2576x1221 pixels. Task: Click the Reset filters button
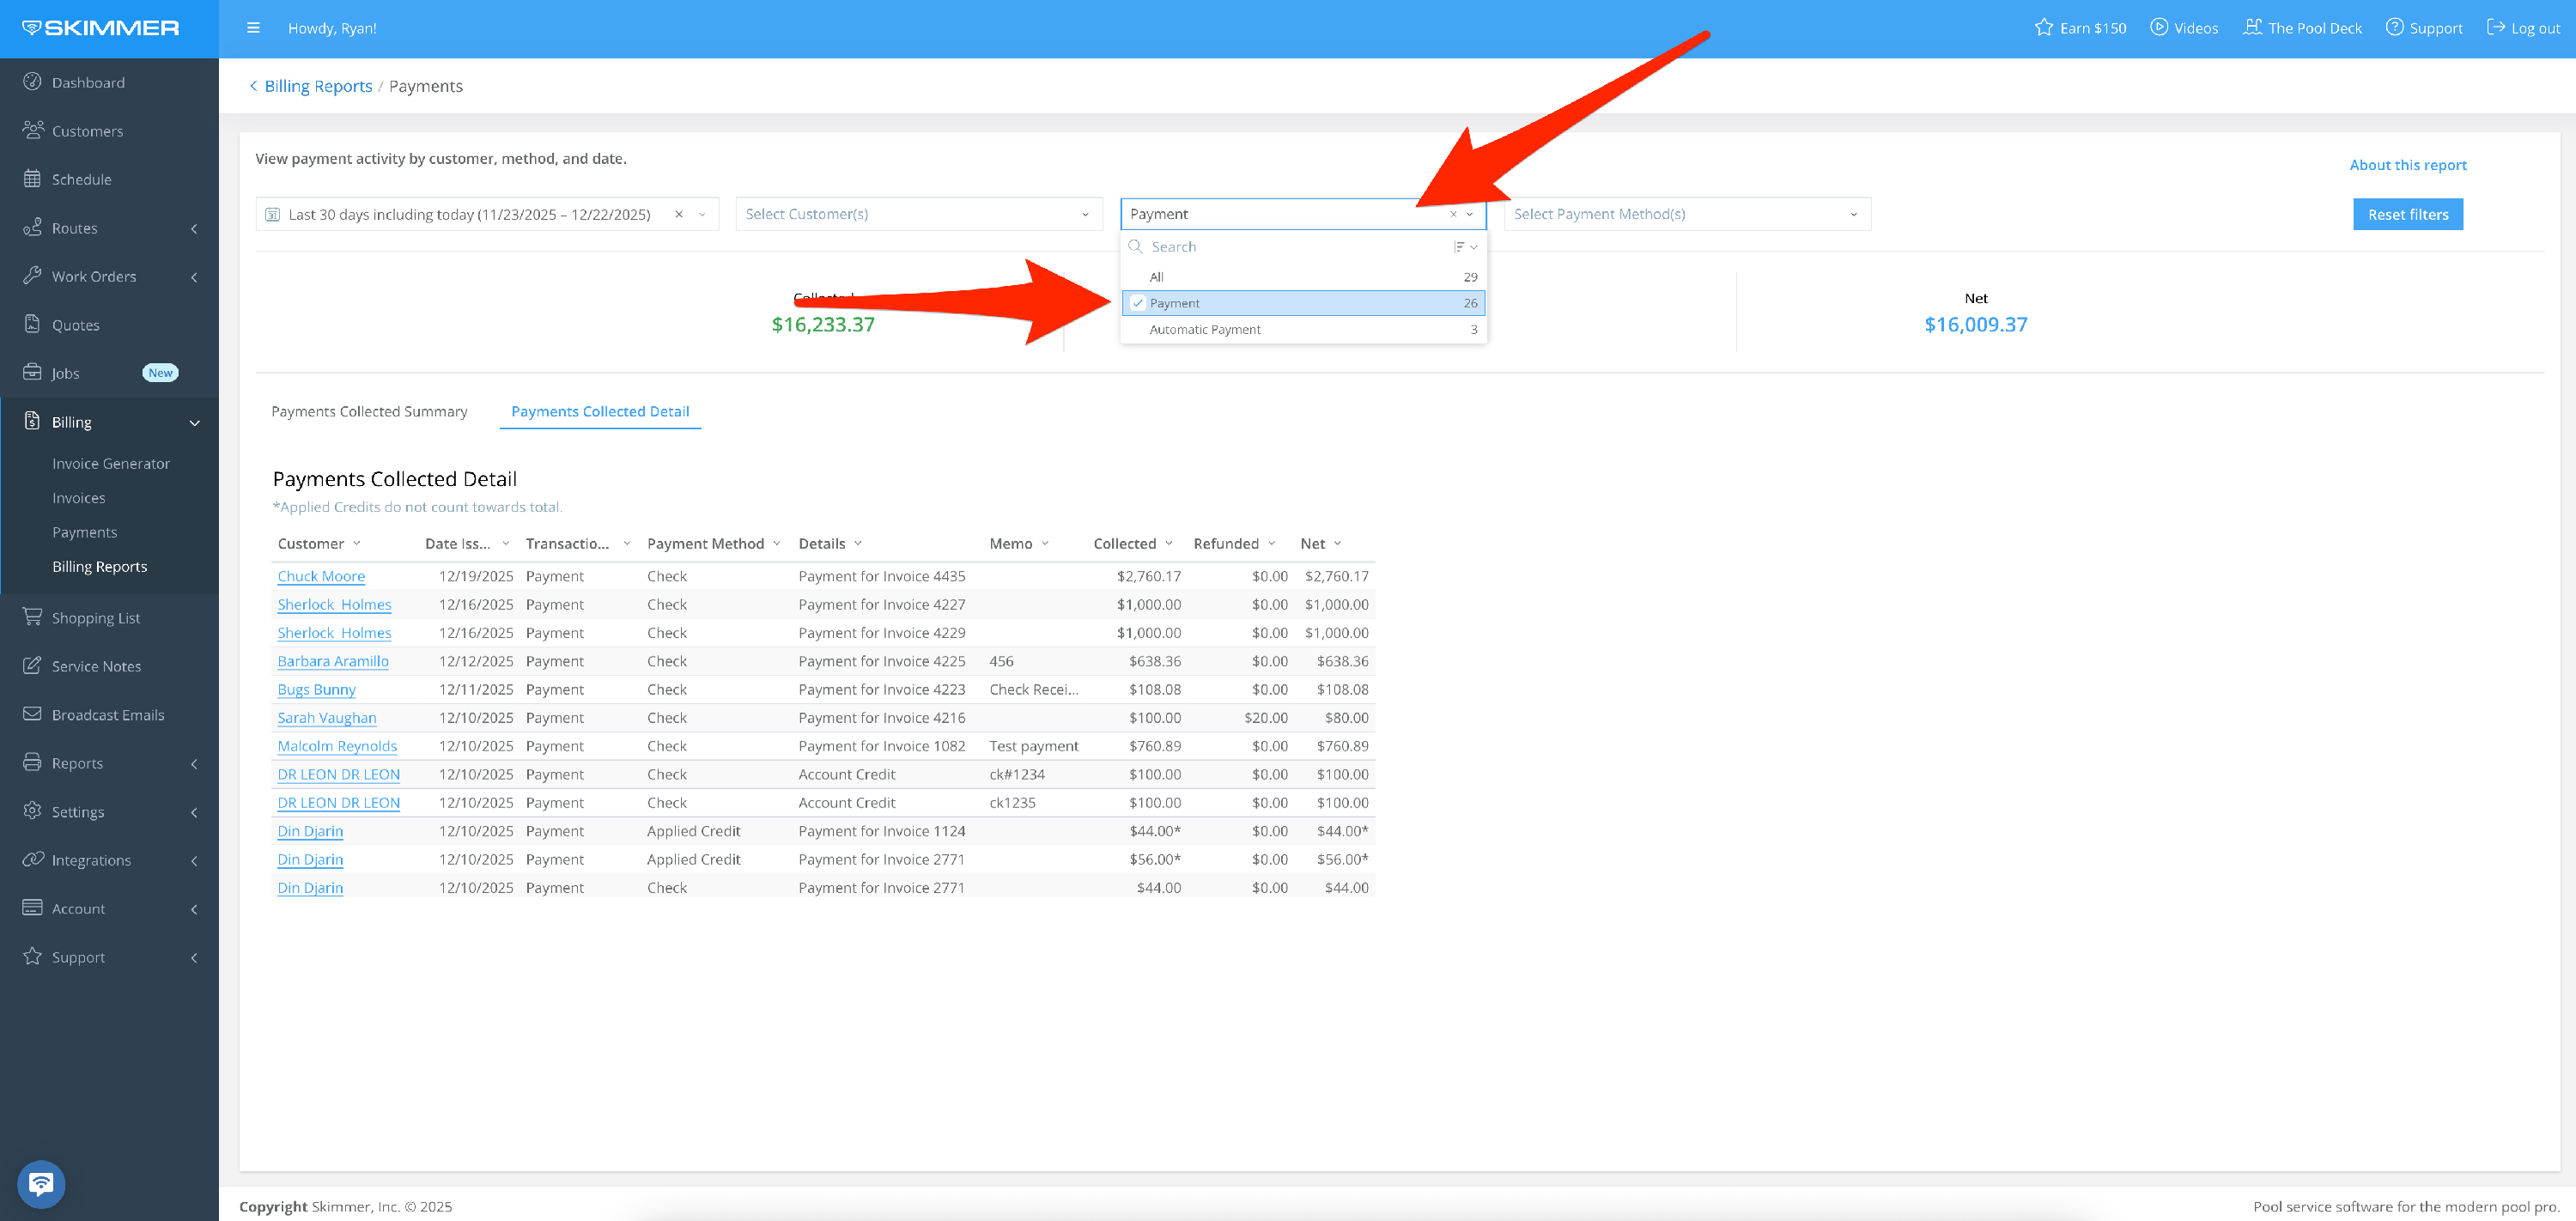(x=2407, y=214)
